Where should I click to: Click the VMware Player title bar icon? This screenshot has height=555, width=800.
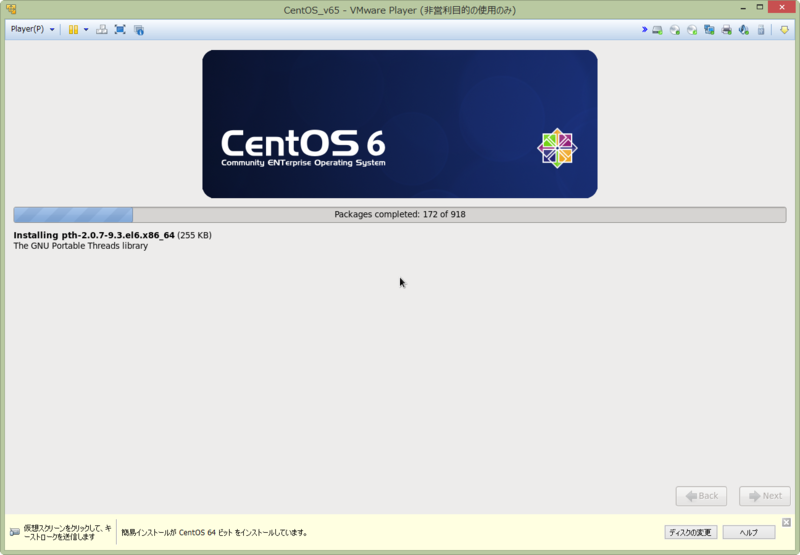(11, 9)
